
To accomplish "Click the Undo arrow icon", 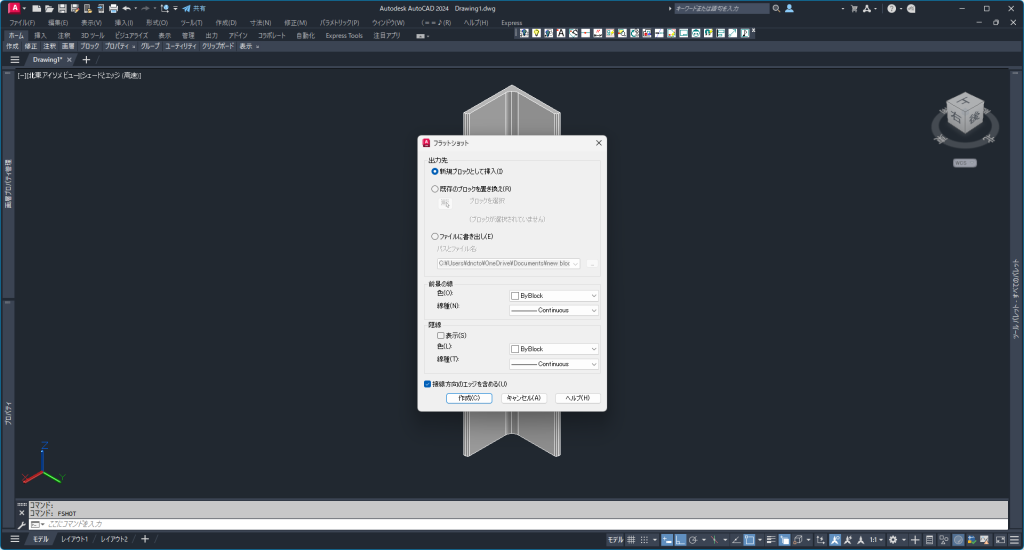I will [x=127, y=8].
